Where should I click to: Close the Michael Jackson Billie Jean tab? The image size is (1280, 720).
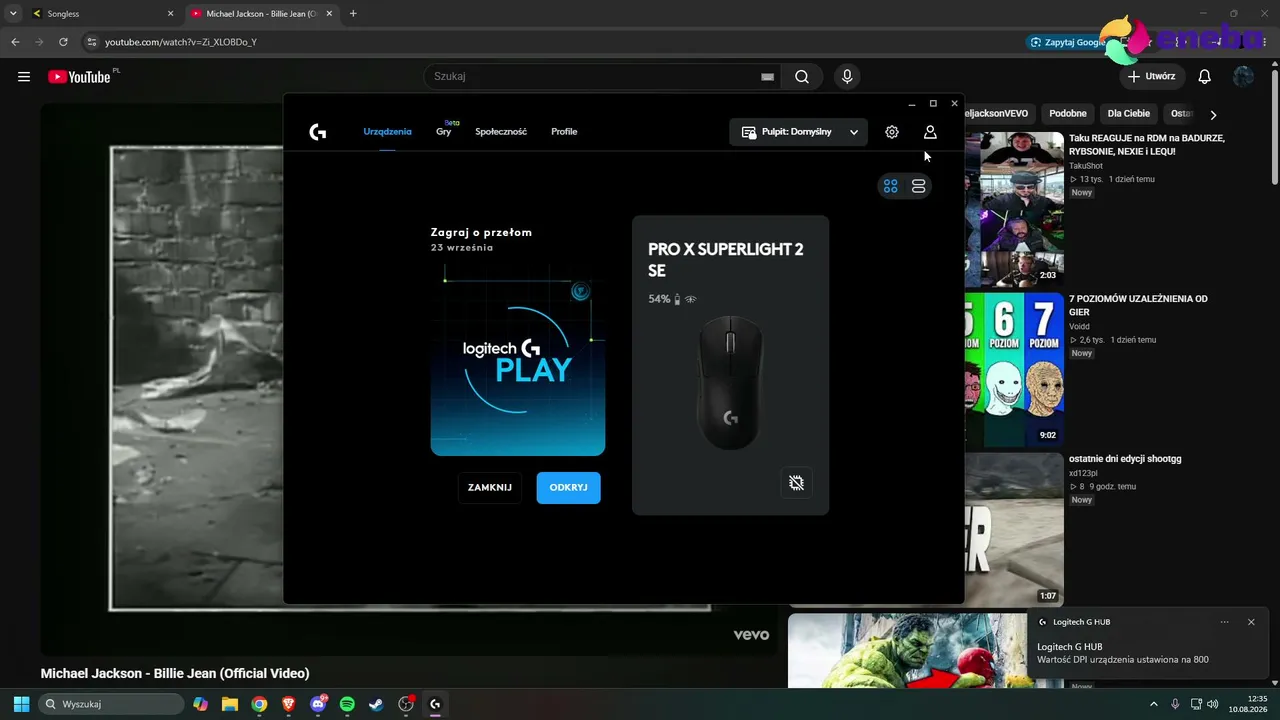click(x=329, y=14)
